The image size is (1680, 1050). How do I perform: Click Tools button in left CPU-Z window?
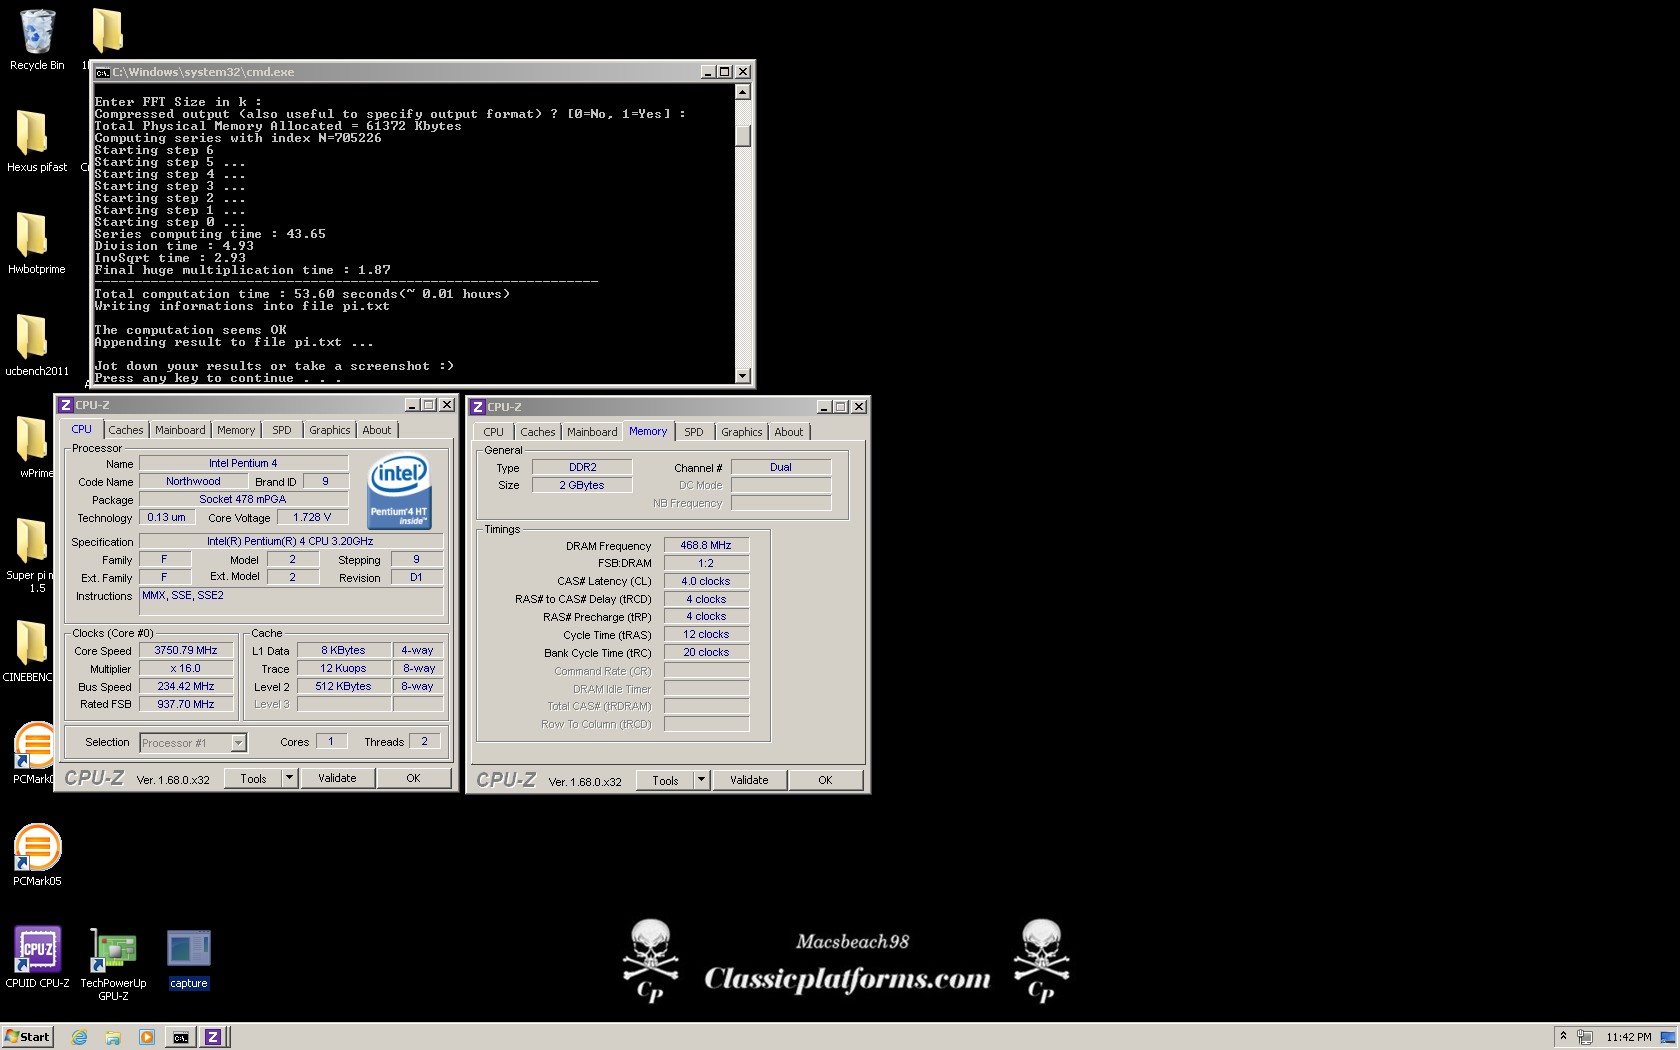pyautogui.click(x=254, y=778)
